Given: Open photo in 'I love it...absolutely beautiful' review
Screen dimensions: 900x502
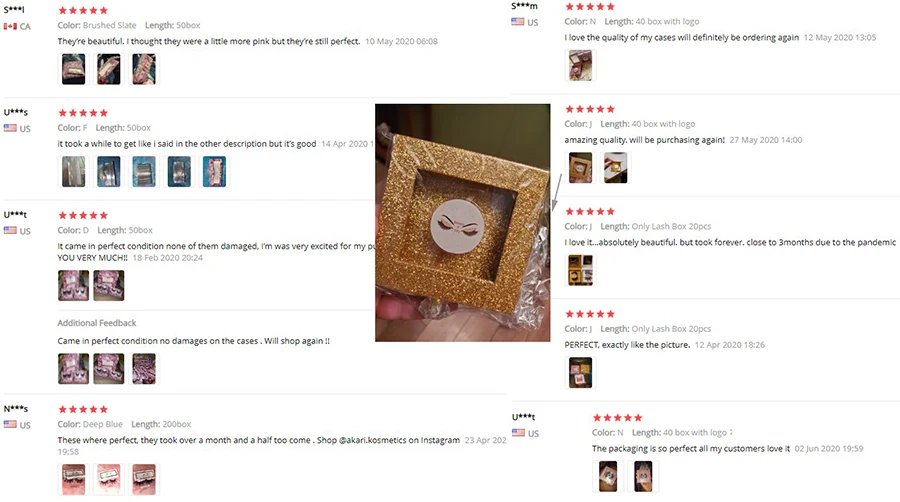Looking at the screenshot, I should pos(580,270).
